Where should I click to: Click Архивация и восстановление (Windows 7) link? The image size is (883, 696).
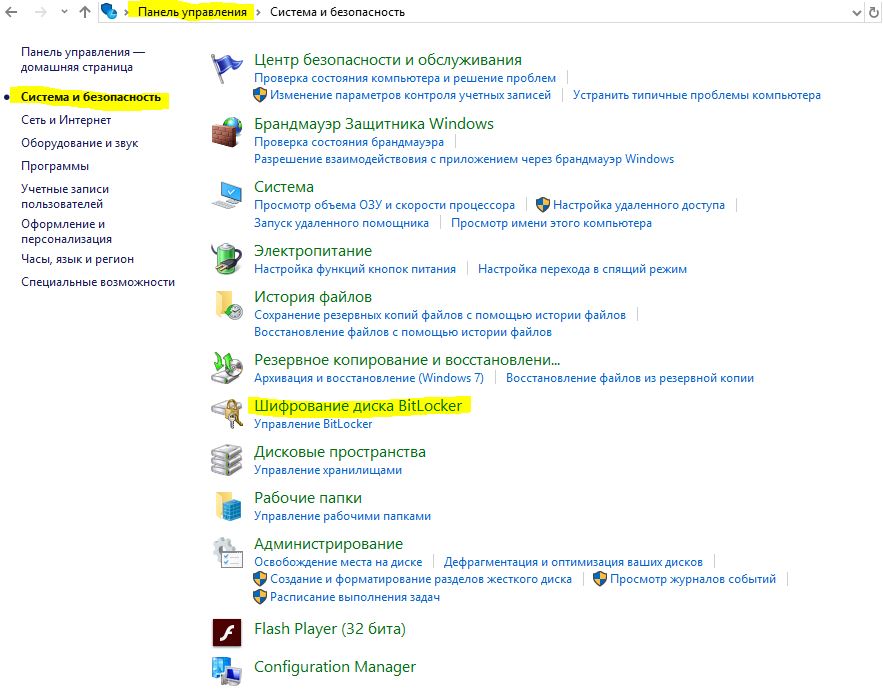369,378
